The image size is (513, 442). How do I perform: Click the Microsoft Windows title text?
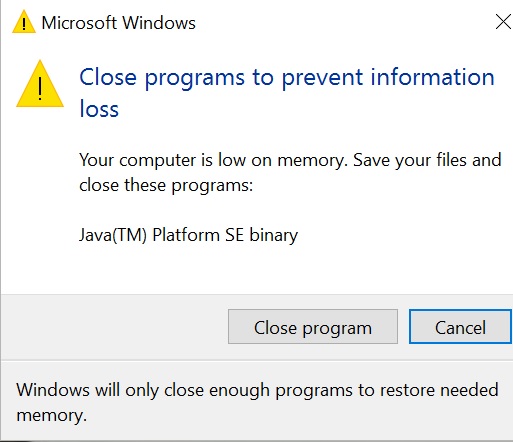pos(118,23)
